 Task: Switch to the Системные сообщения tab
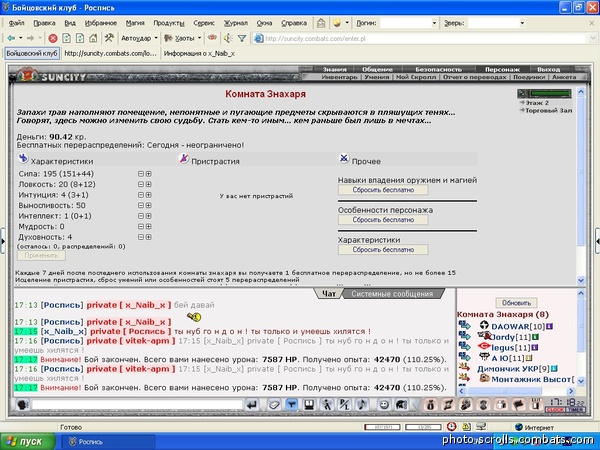[x=392, y=294]
